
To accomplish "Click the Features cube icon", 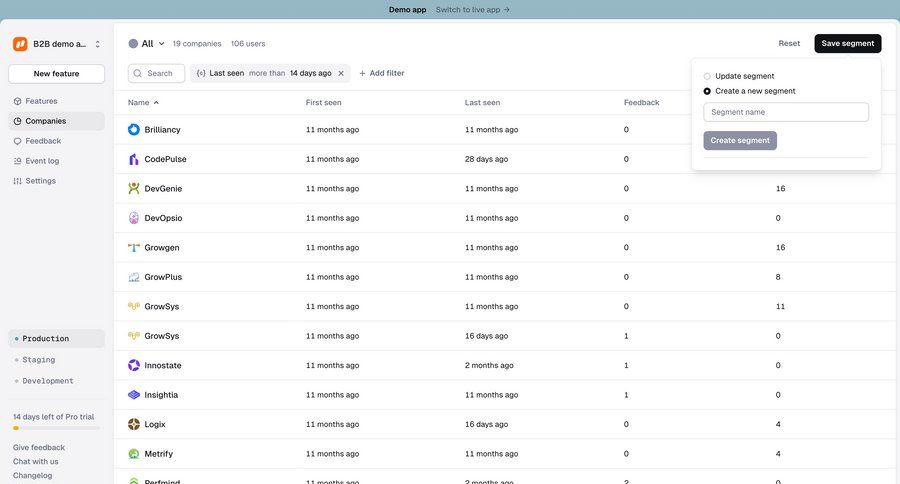I will 17,101.
